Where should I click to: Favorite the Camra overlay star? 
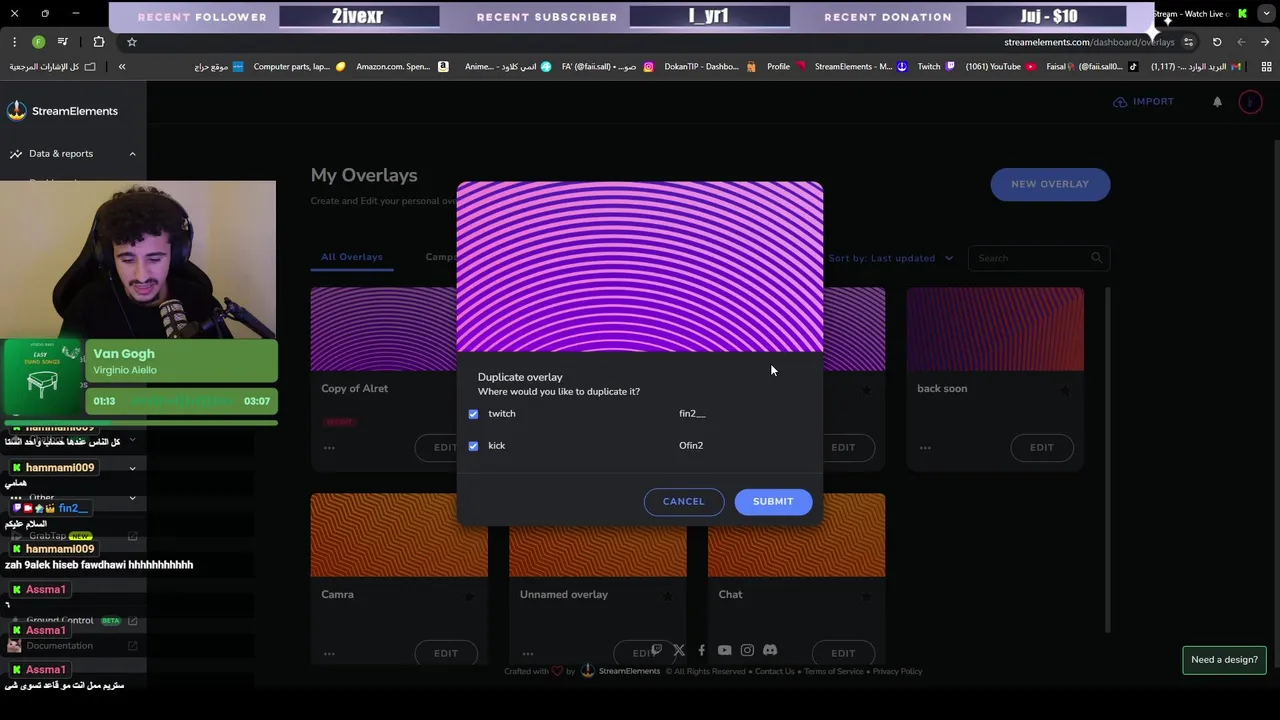tap(469, 596)
